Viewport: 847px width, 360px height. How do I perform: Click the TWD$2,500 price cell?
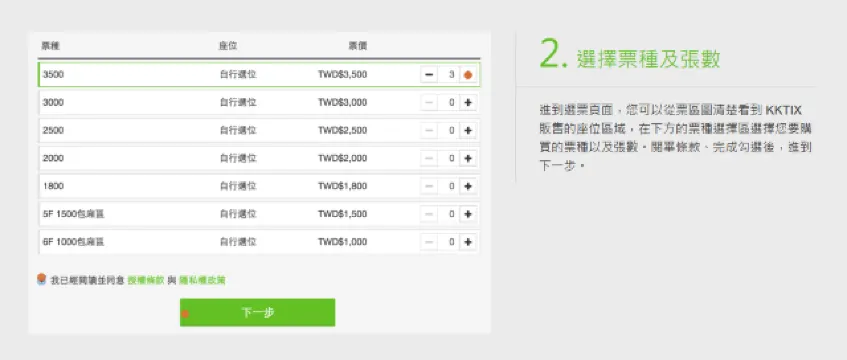pyautogui.click(x=342, y=130)
